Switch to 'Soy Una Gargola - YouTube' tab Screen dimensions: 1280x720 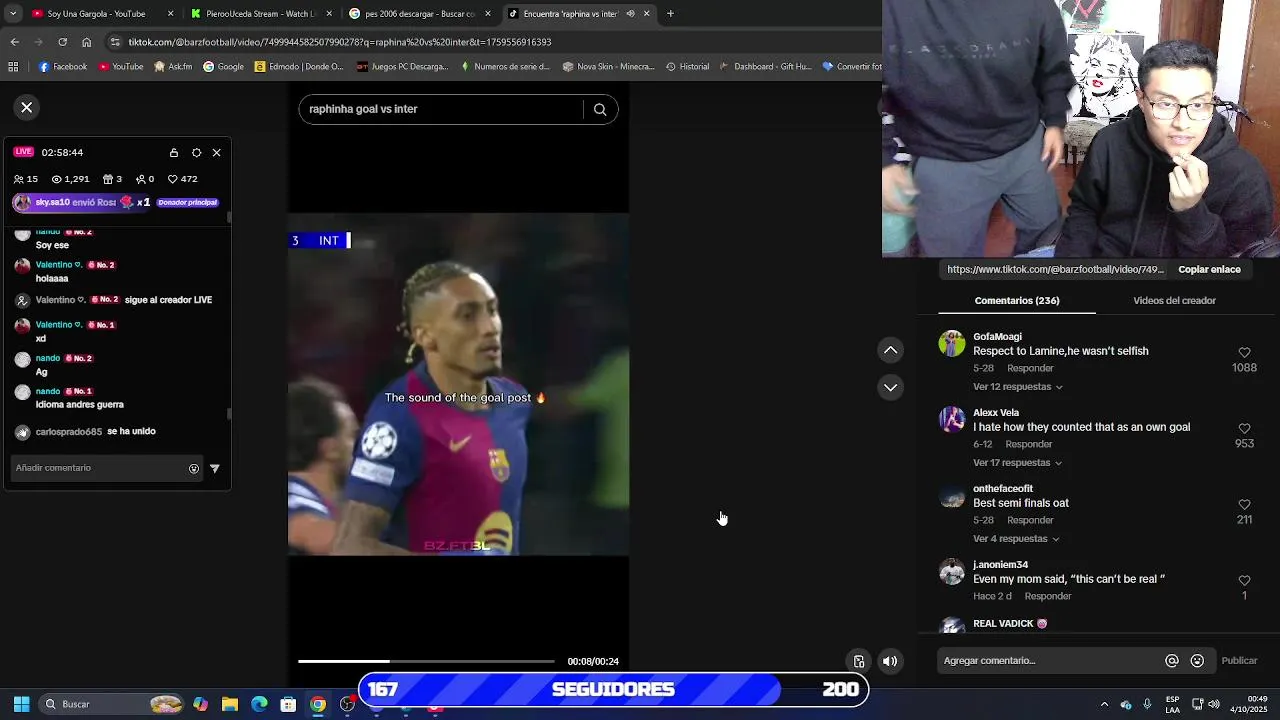(x=100, y=14)
